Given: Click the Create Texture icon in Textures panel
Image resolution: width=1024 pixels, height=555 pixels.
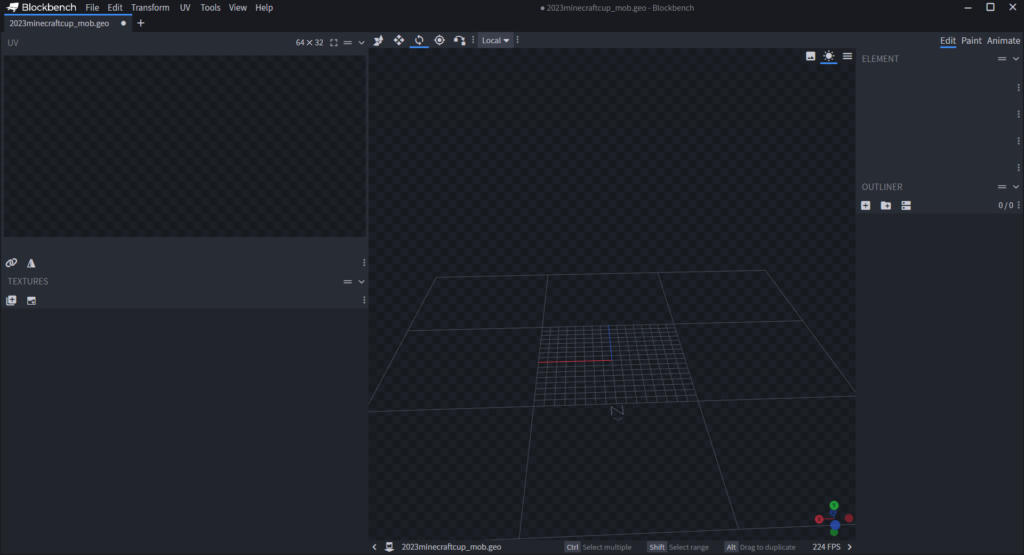Looking at the screenshot, I should coord(31,300).
